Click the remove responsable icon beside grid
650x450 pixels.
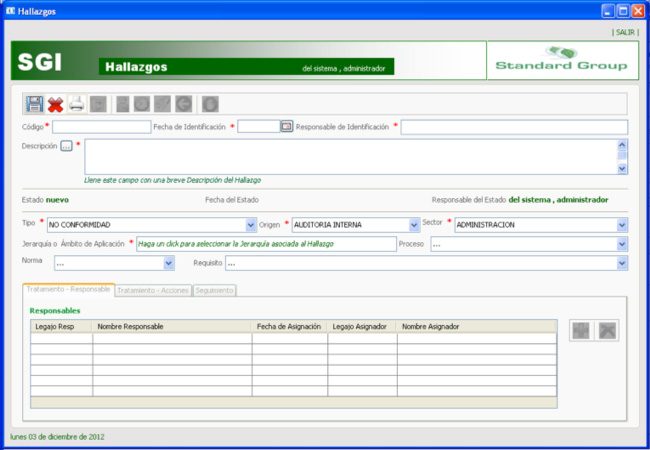point(607,331)
